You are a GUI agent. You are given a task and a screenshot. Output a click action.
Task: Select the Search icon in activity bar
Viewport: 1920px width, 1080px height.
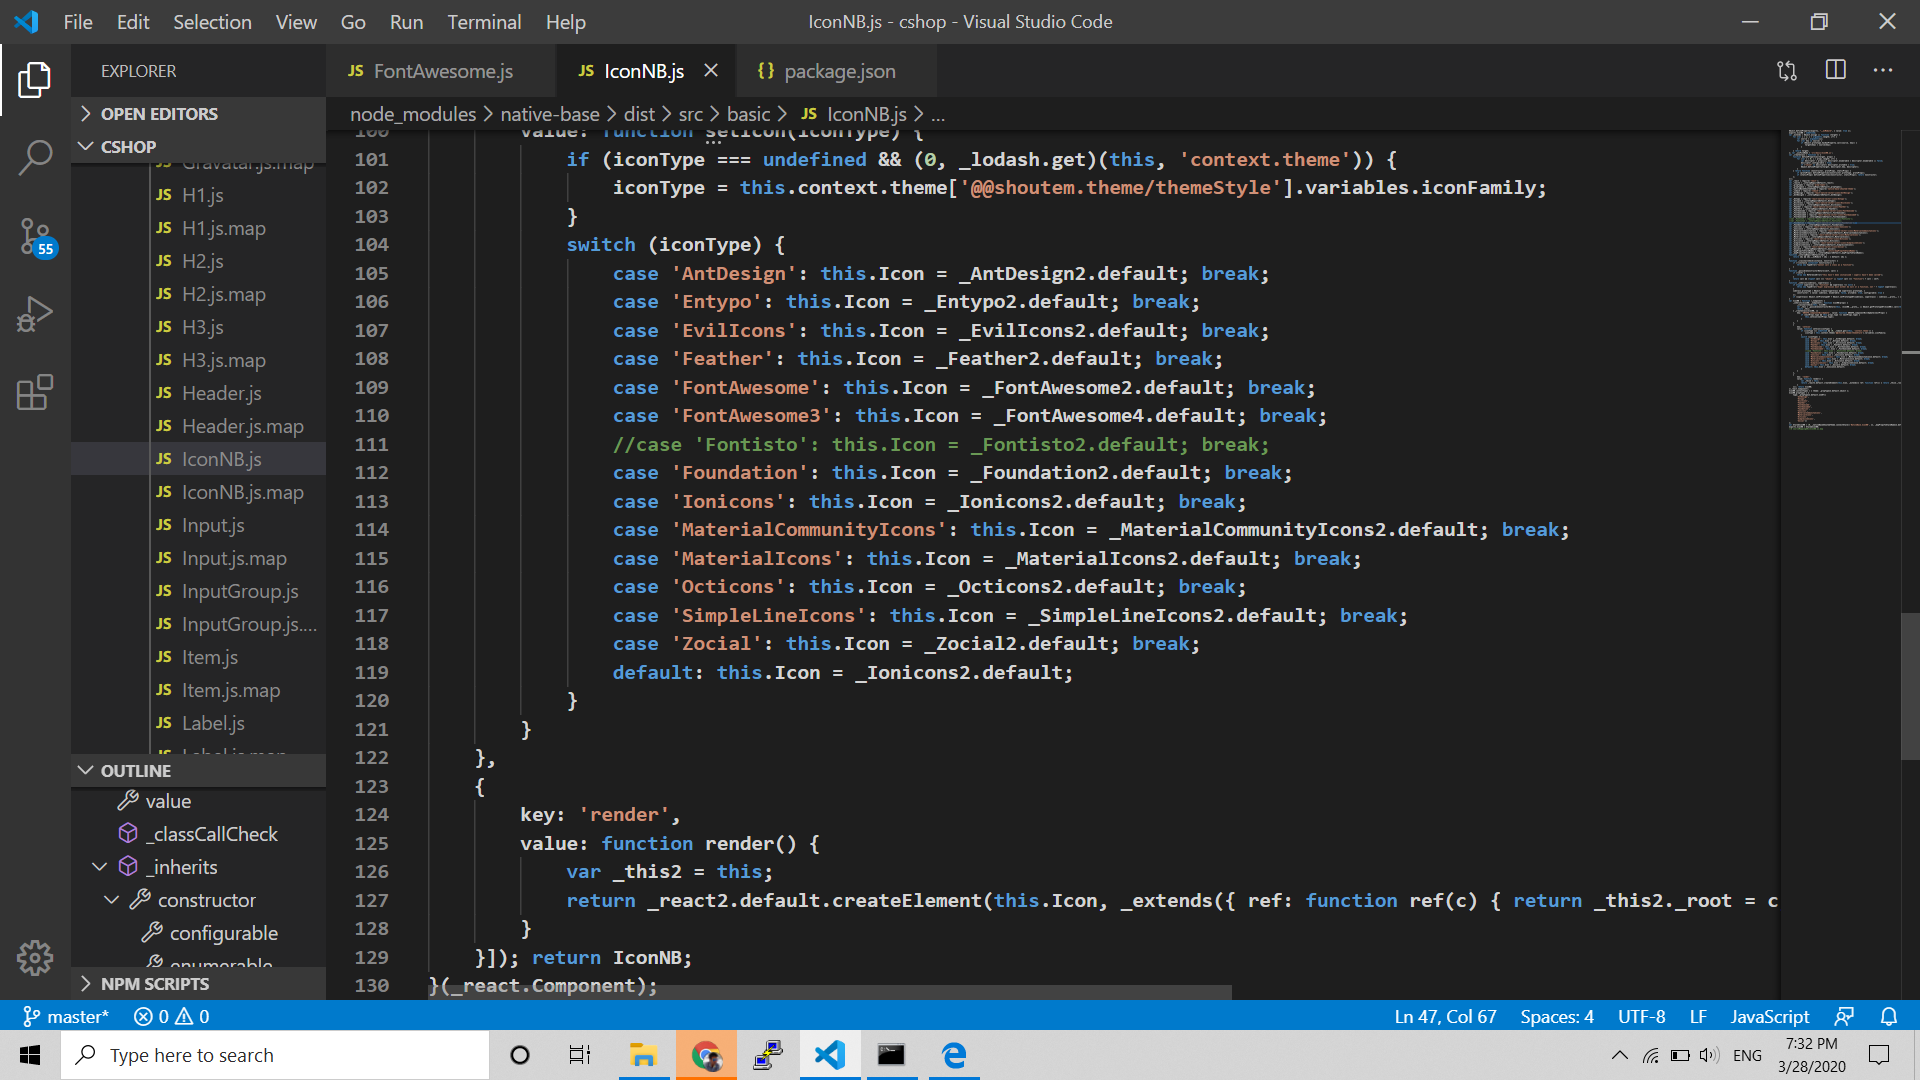coord(35,157)
